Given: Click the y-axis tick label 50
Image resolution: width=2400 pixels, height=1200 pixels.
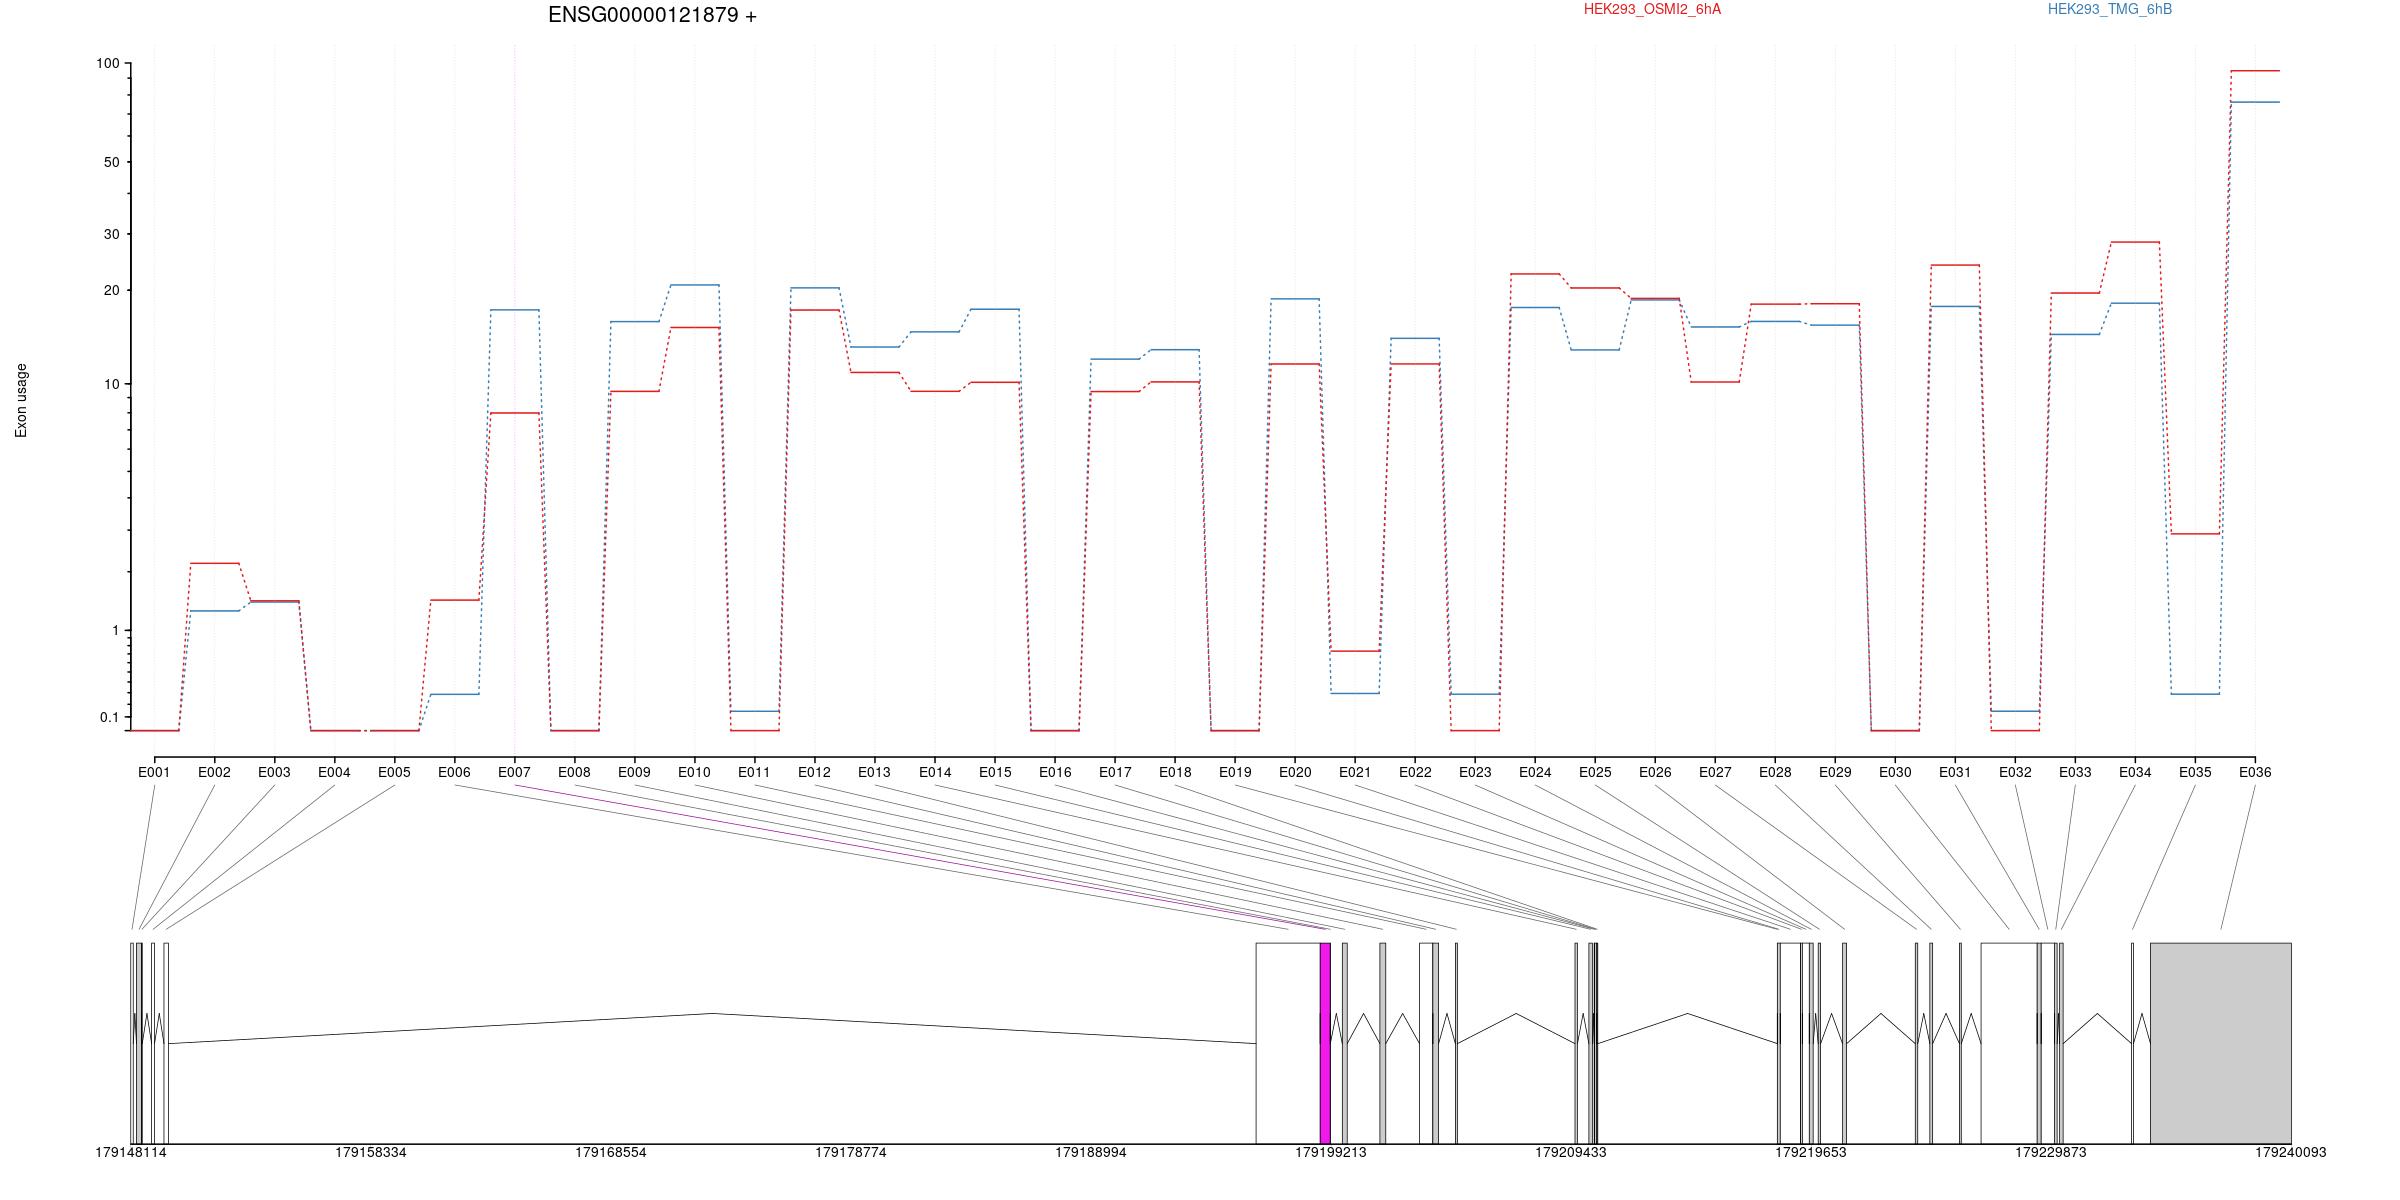Looking at the screenshot, I should [111, 162].
